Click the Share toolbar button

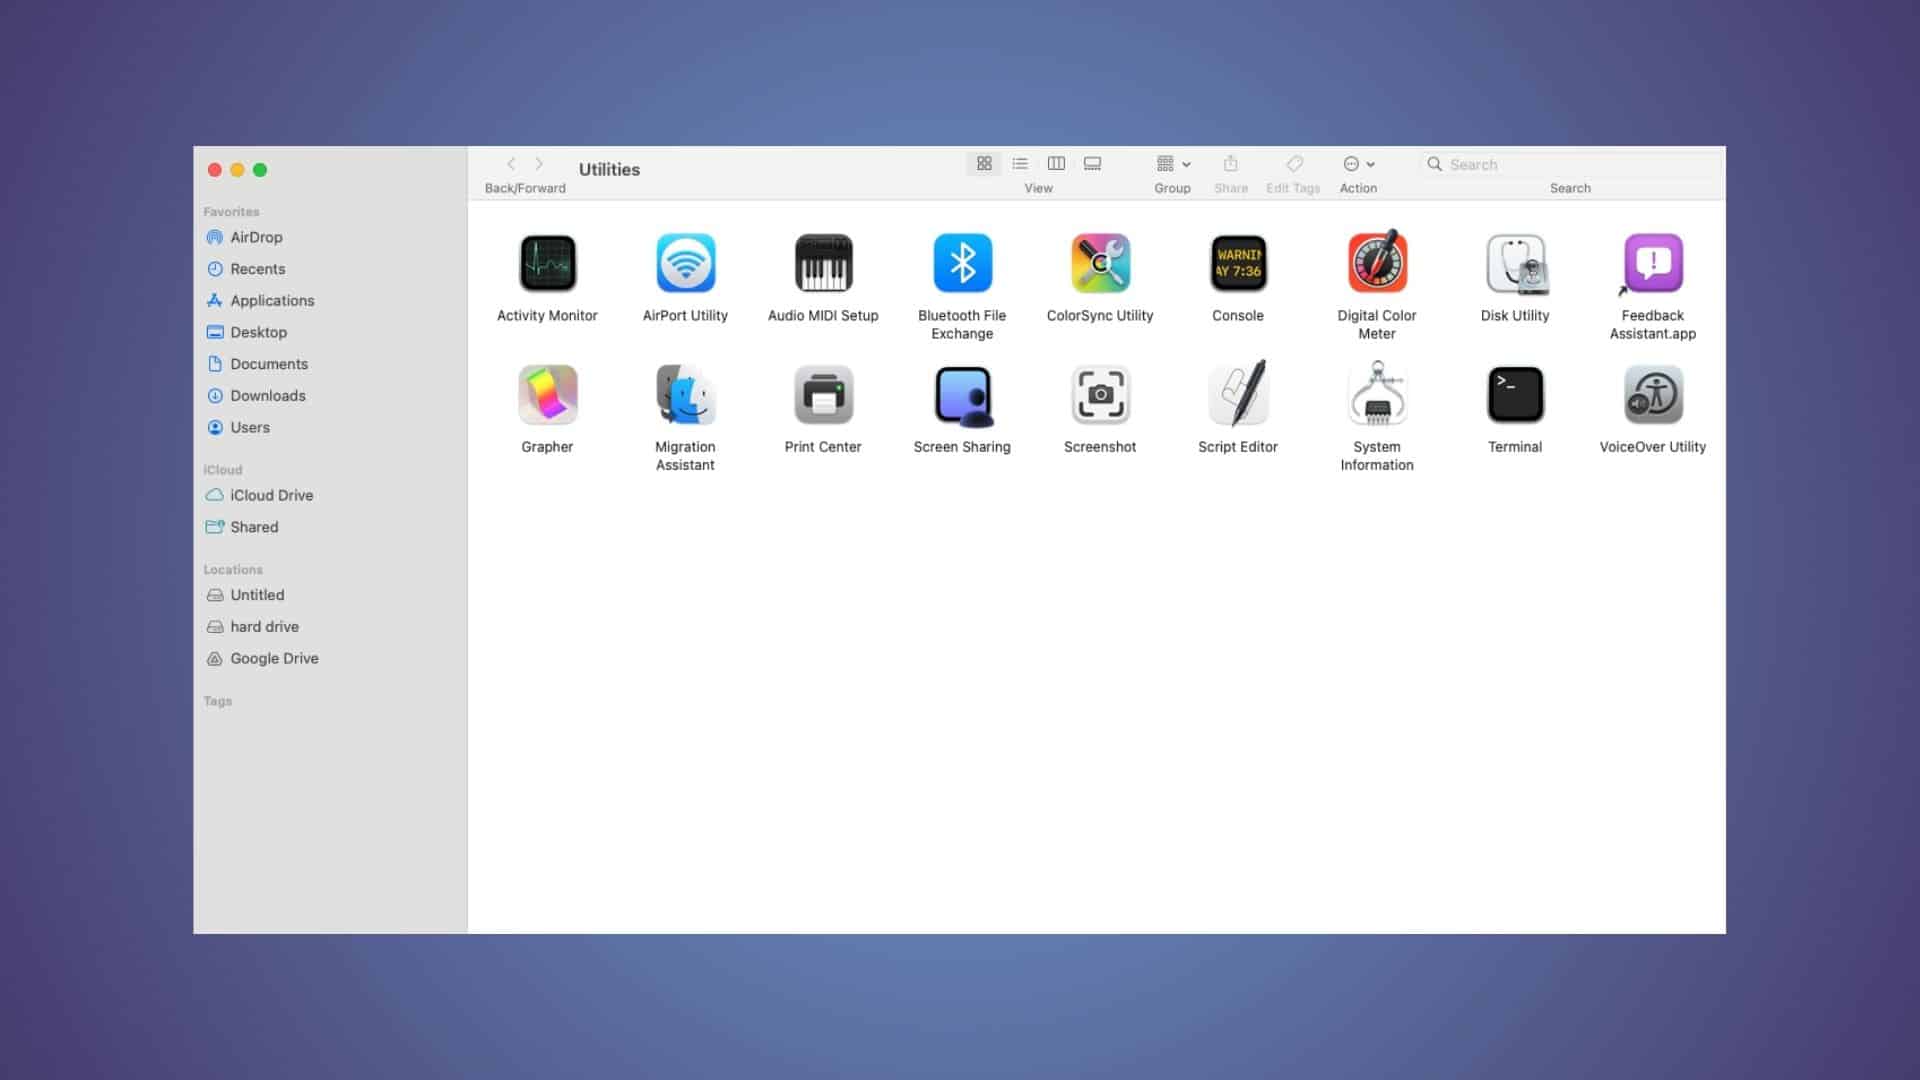pos(1230,164)
